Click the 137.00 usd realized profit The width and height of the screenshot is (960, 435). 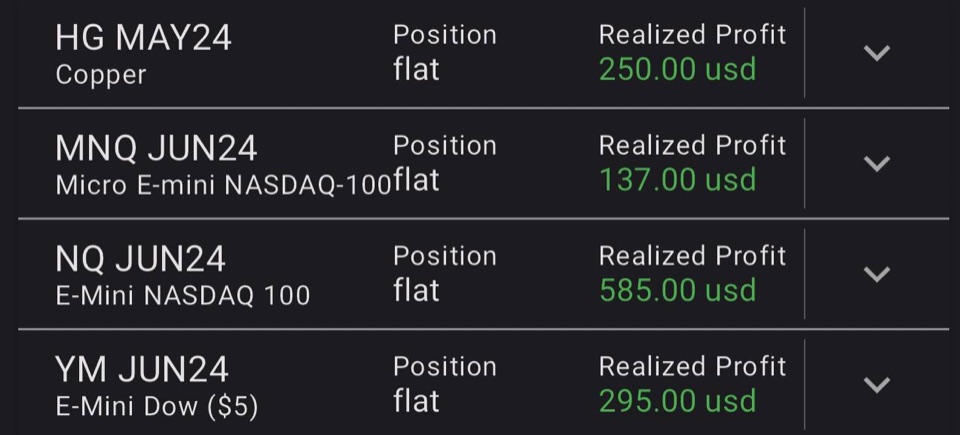pos(678,180)
